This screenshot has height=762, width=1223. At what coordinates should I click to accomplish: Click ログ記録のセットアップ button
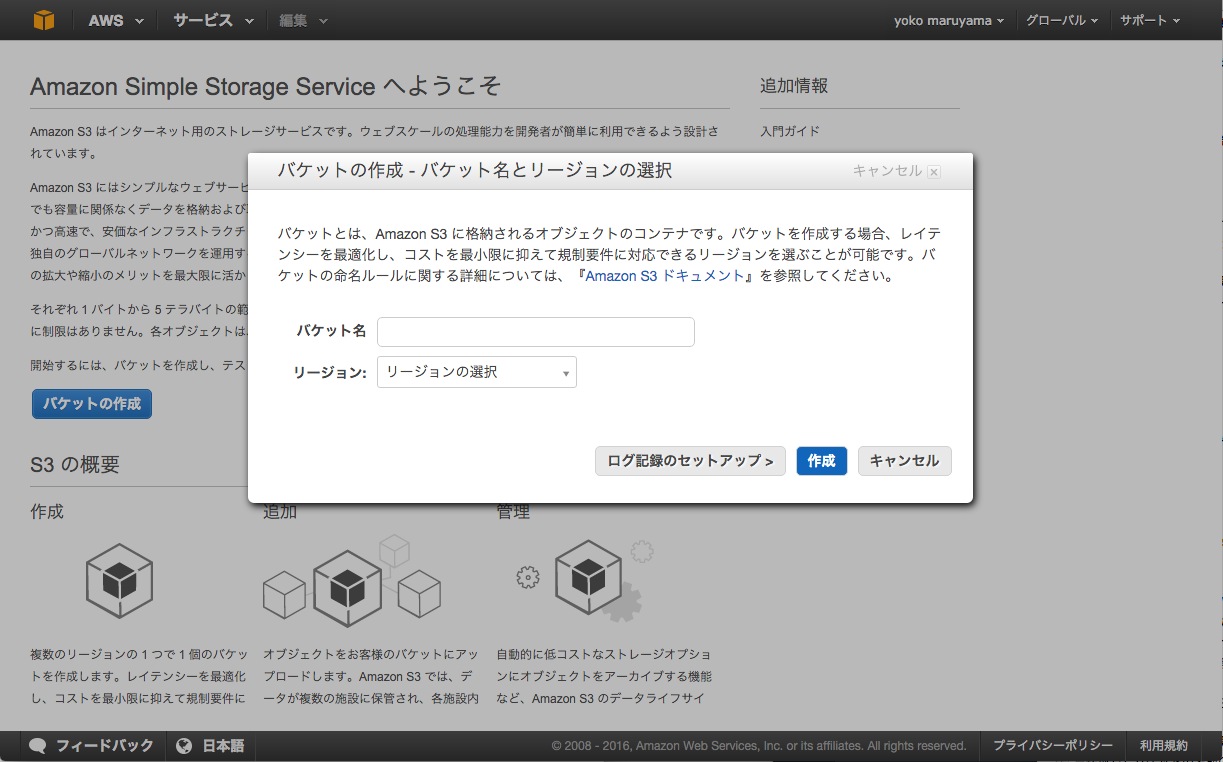tap(690, 461)
